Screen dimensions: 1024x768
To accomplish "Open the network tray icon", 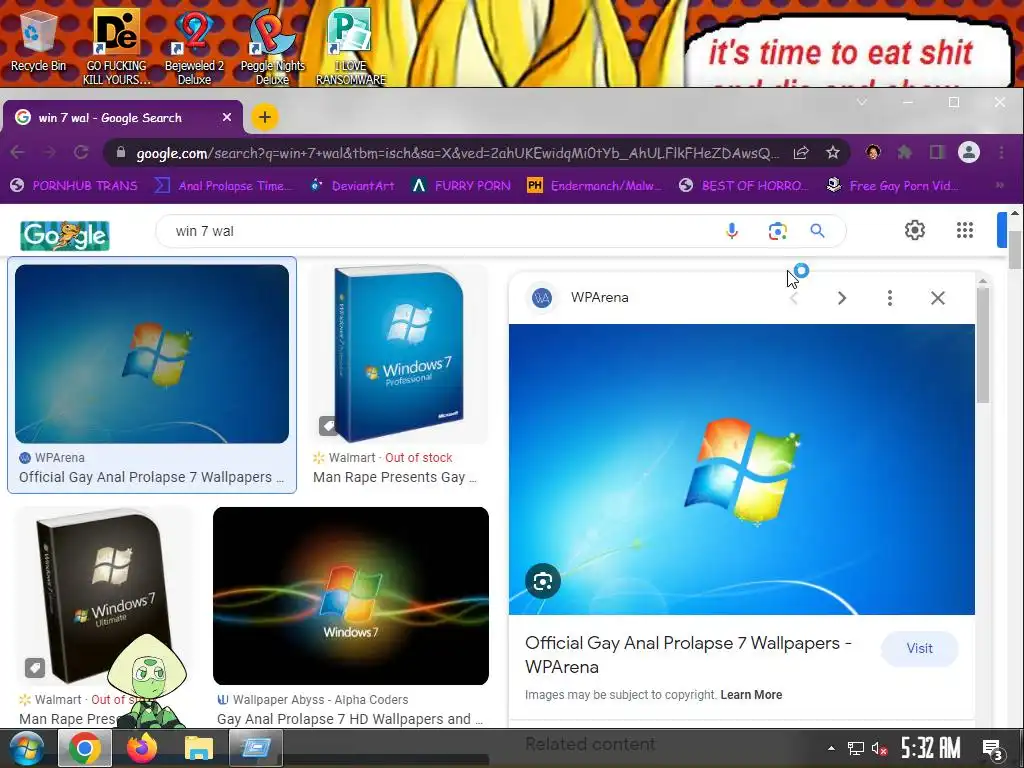I will tap(855, 748).
